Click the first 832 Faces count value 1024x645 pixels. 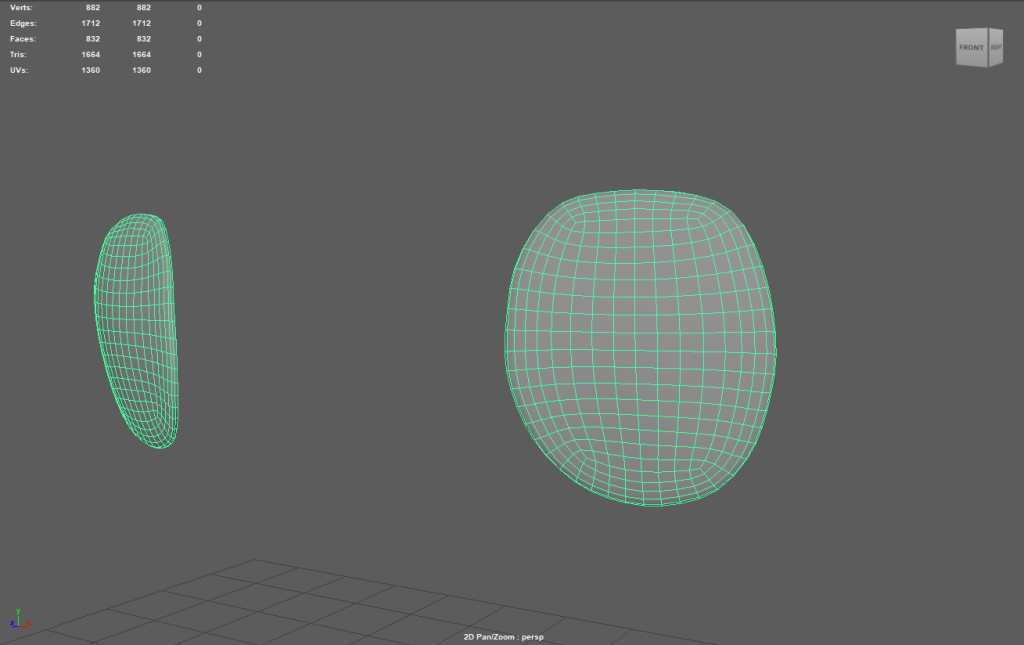tap(93, 38)
